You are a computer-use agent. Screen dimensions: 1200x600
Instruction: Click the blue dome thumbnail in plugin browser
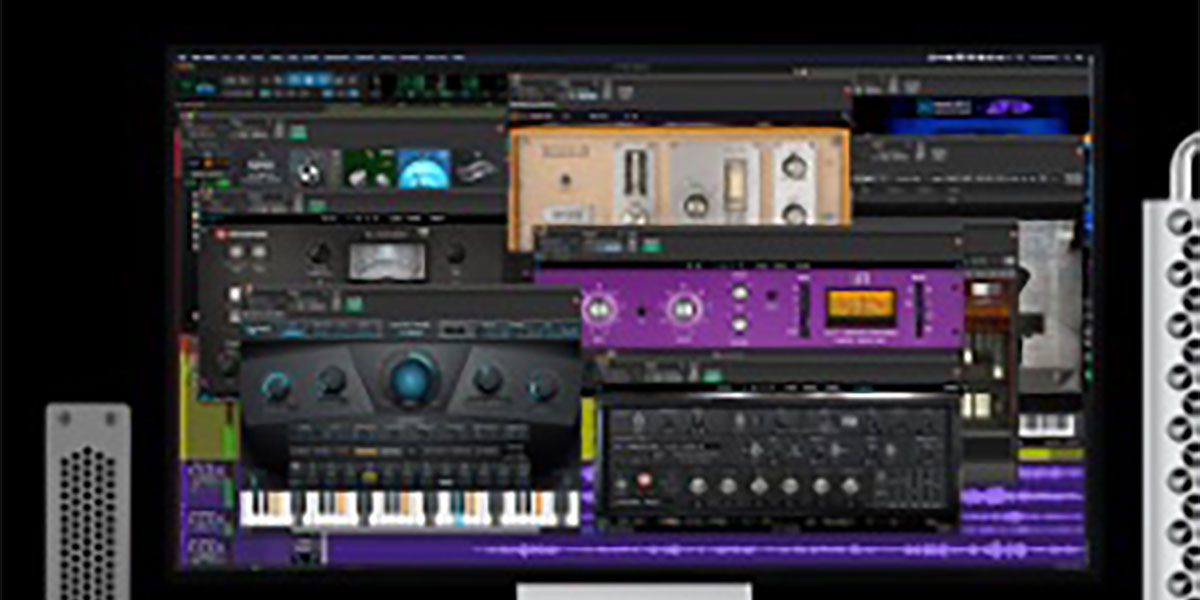[424, 168]
